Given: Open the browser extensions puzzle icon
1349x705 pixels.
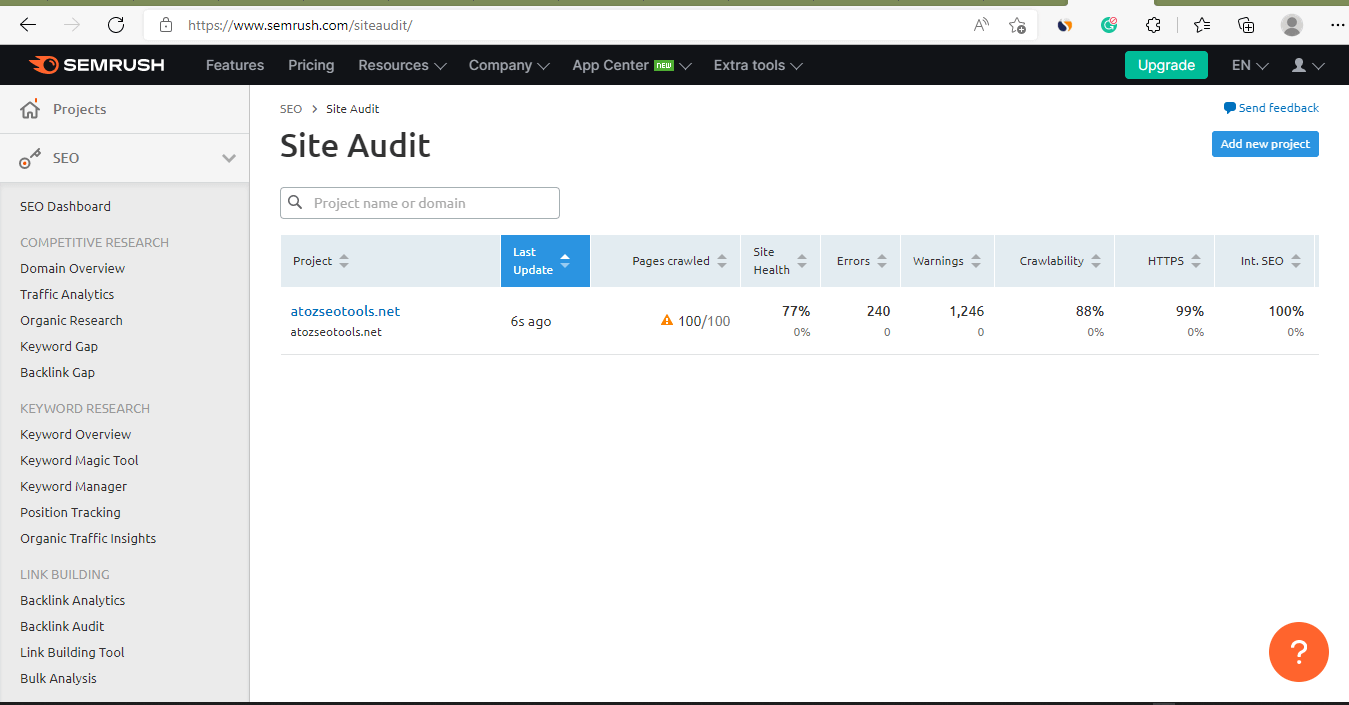Looking at the screenshot, I should [x=1154, y=25].
